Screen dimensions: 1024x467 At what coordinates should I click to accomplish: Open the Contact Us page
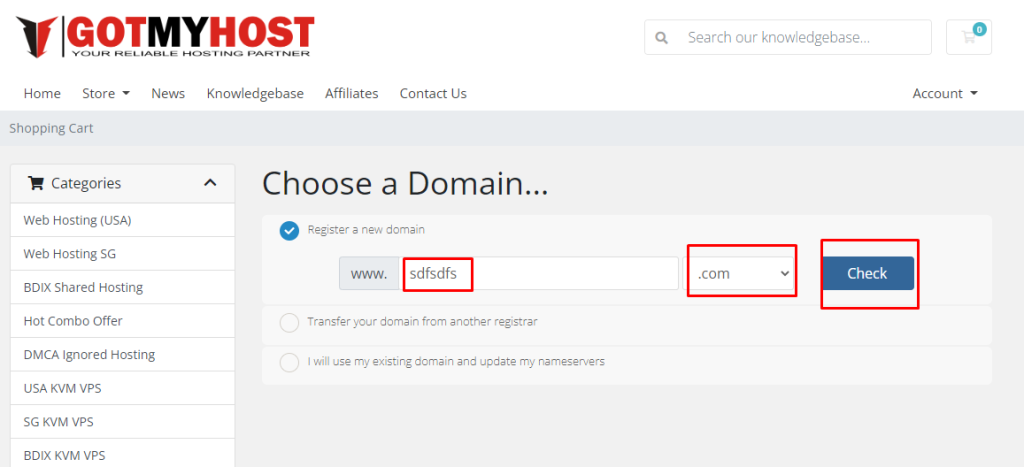pos(433,93)
